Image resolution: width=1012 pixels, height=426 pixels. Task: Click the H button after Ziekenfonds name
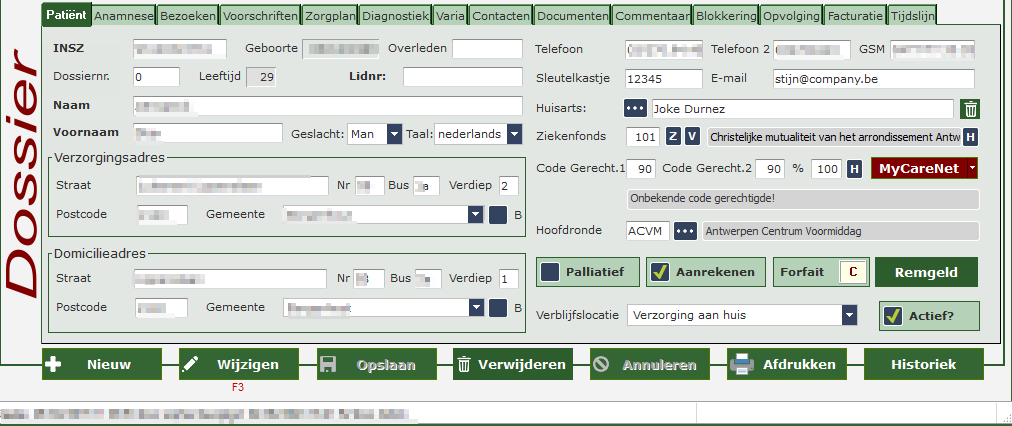point(970,137)
